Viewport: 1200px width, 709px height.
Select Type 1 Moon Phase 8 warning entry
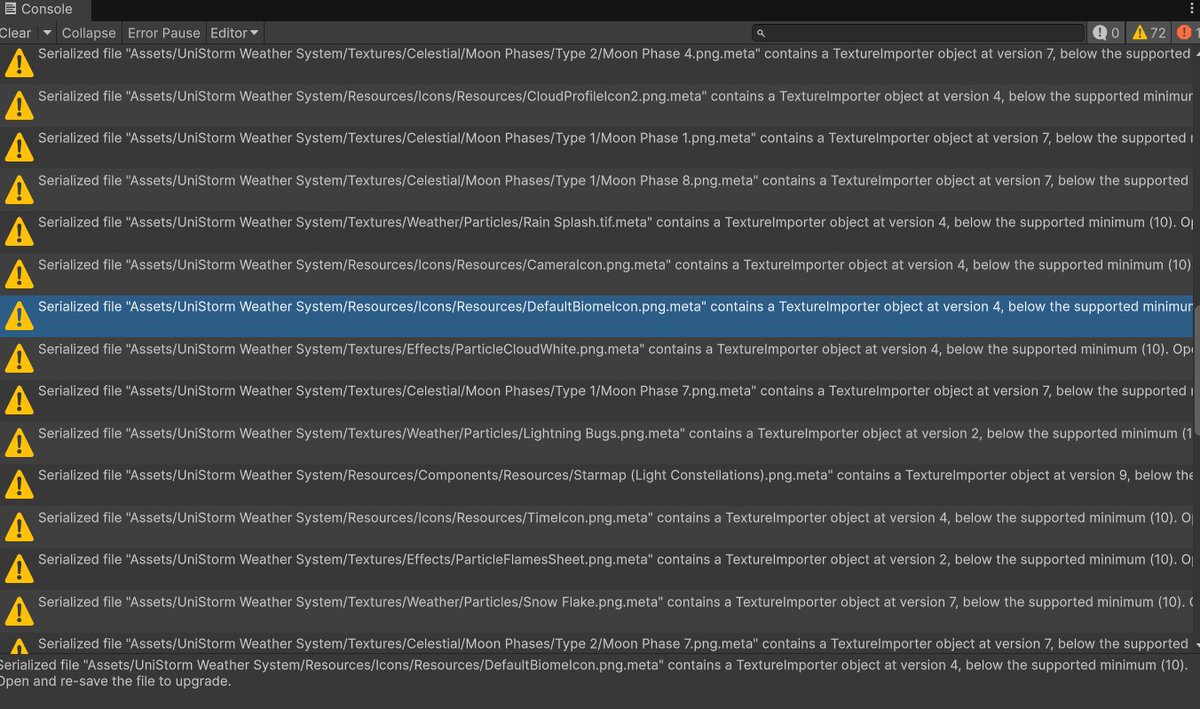(597, 190)
